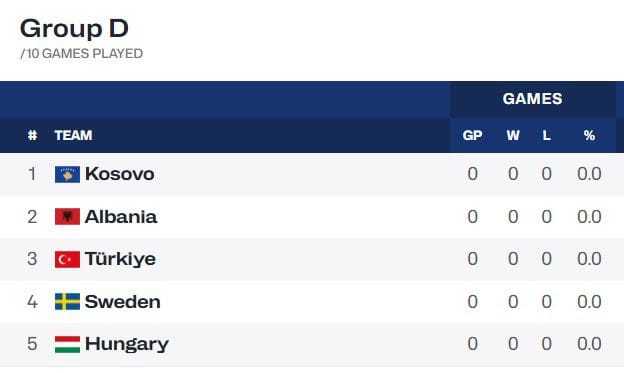Sort by the % column header
This screenshot has width=624, height=373.
[x=589, y=135]
